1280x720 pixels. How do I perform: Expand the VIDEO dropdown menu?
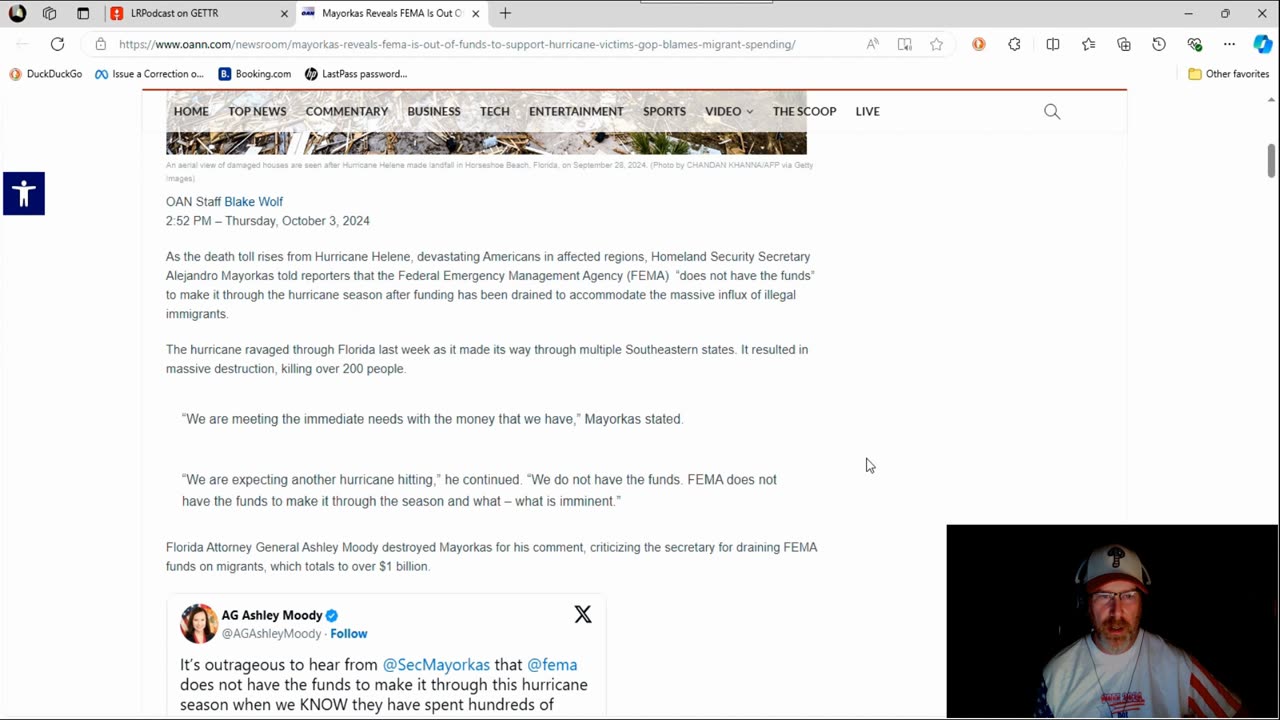(729, 111)
